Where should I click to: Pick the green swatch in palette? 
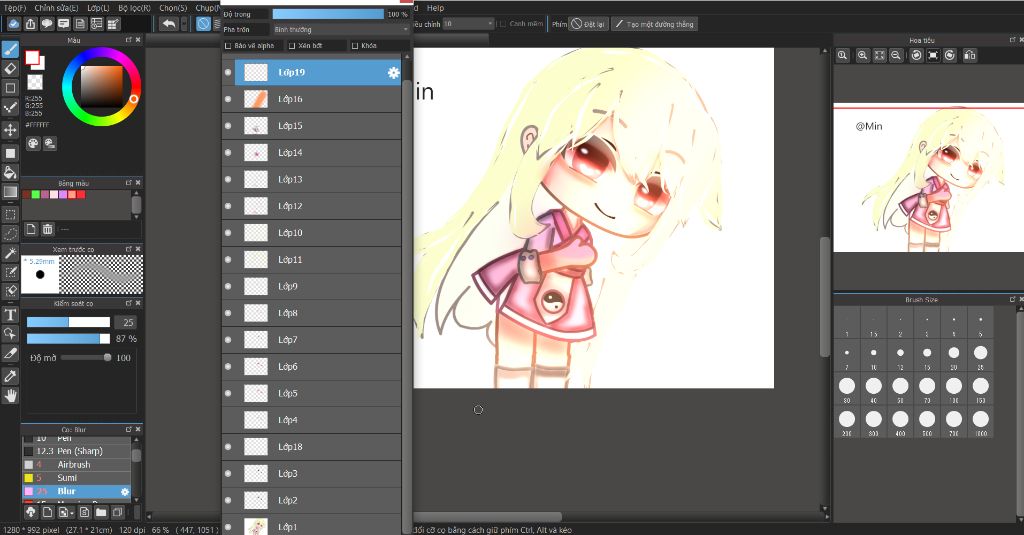[x=36, y=195]
